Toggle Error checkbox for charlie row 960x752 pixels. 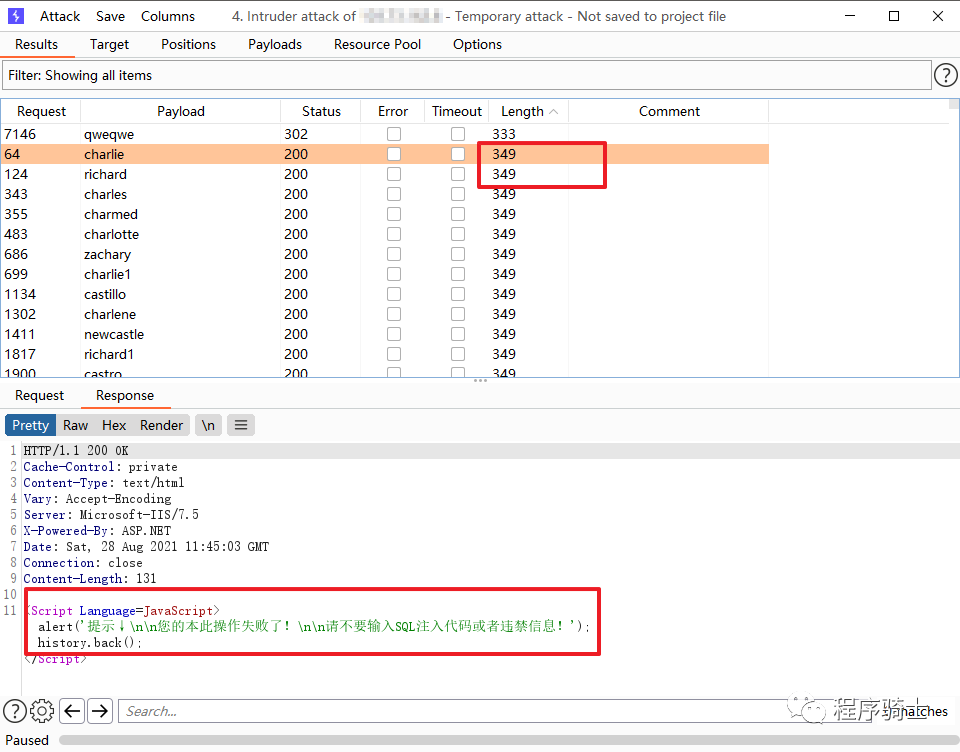point(394,154)
